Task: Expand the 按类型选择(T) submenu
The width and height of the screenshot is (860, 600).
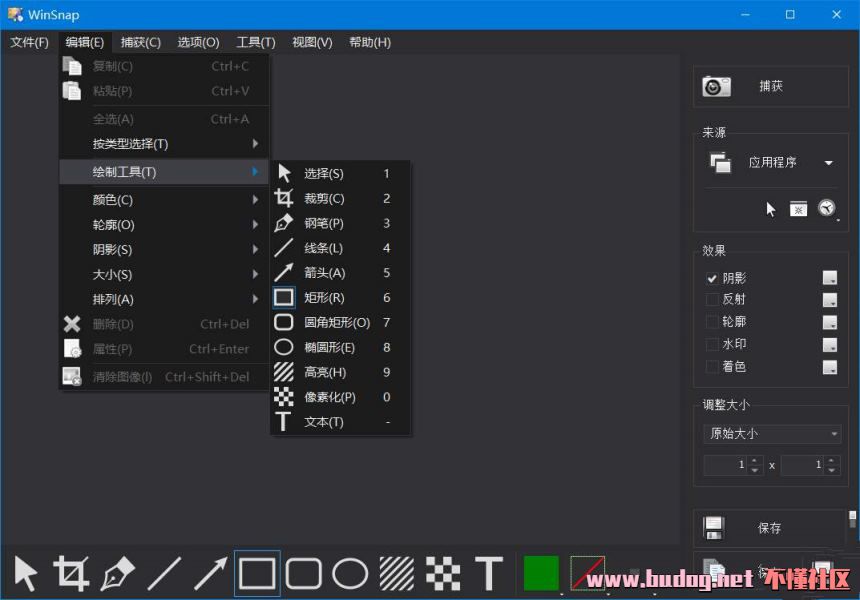Action: coord(164,144)
